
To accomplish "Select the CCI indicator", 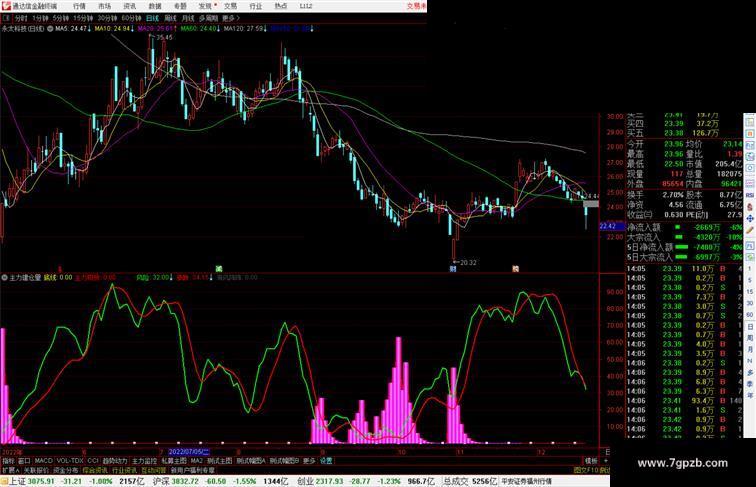I will click(93, 461).
